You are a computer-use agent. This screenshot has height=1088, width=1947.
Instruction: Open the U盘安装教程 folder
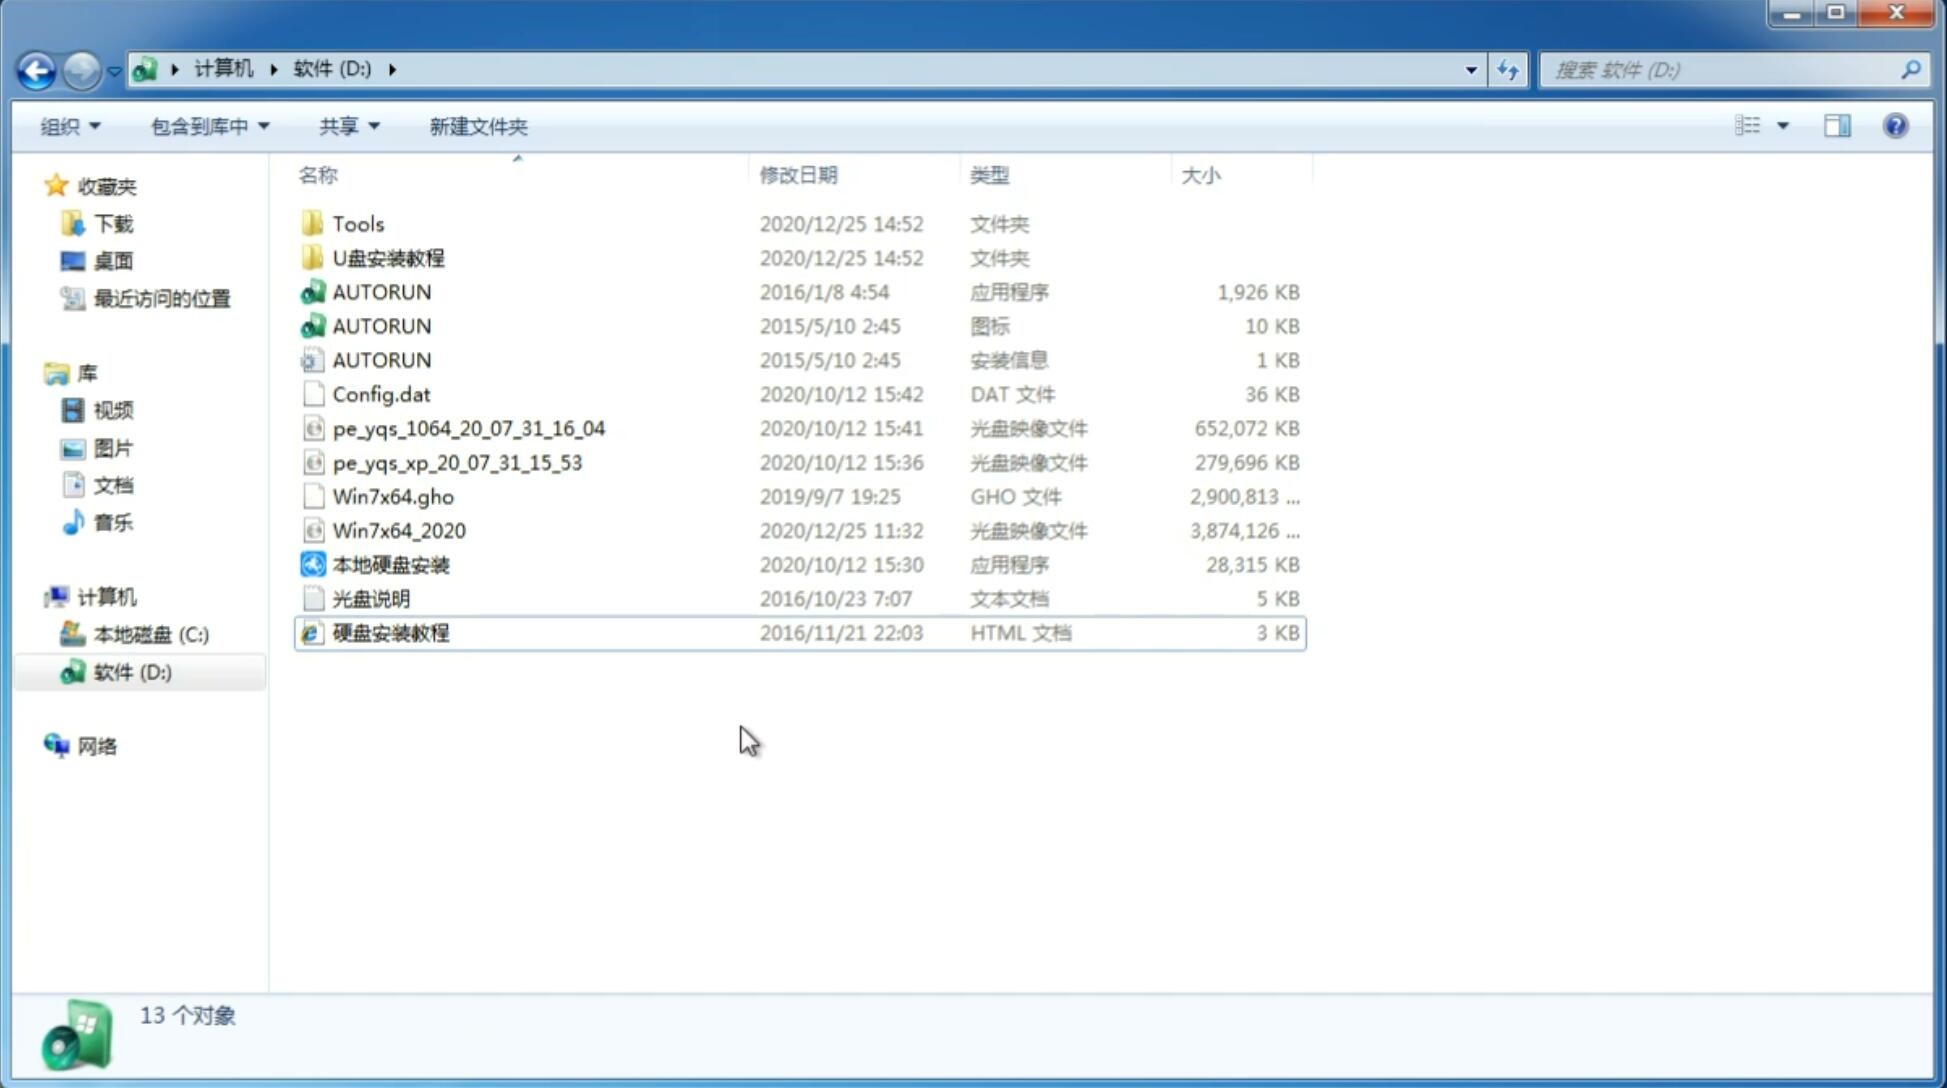click(389, 257)
